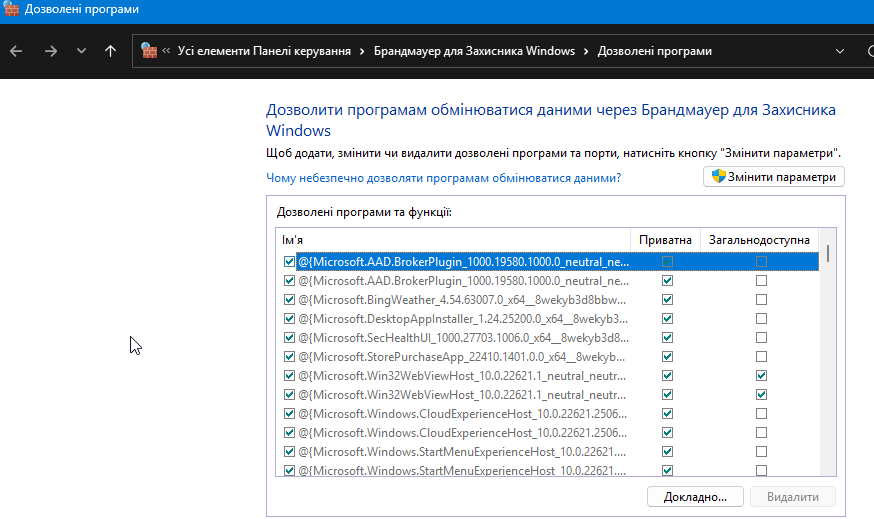
Task: Select the Microsoft.SecHealthUI list entry
Action: click(x=463, y=338)
